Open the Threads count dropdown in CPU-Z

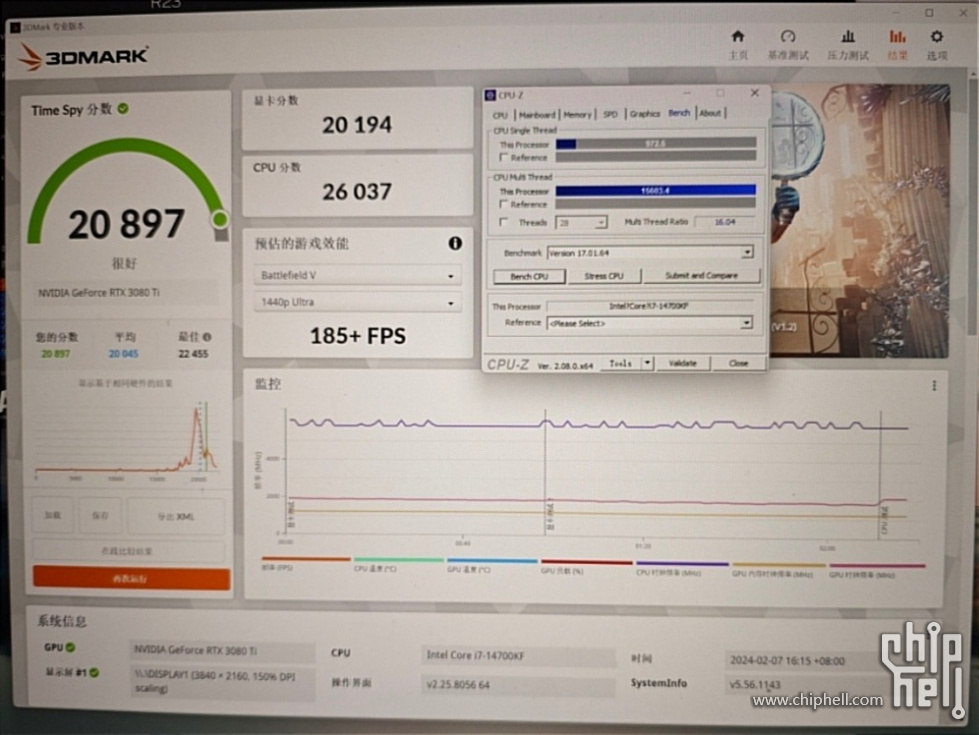[x=581, y=223]
